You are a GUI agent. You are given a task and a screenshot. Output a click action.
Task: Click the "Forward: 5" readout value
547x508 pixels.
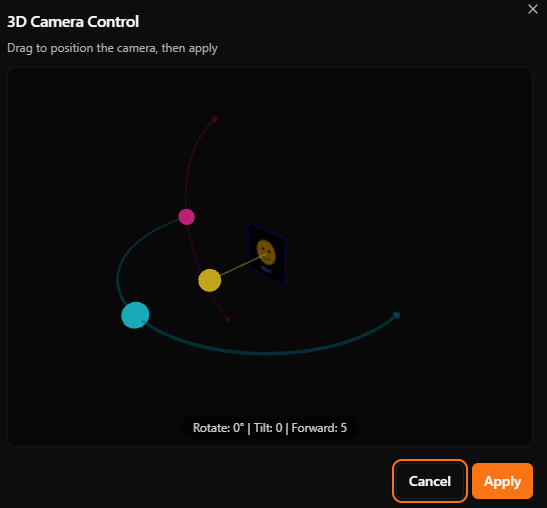pos(319,428)
